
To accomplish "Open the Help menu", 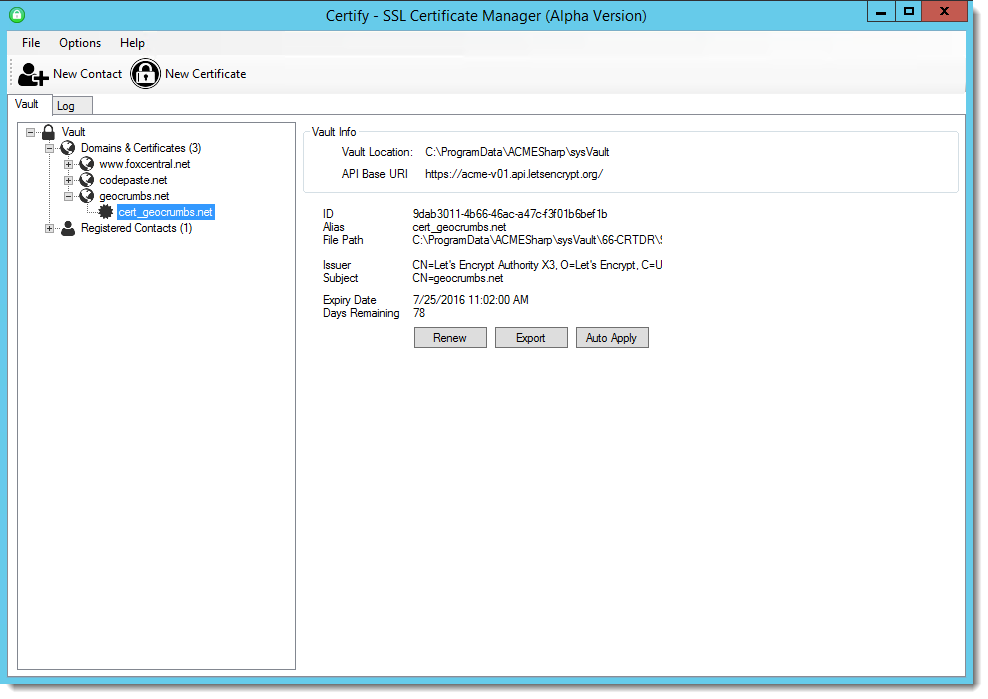I will (132, 43).
